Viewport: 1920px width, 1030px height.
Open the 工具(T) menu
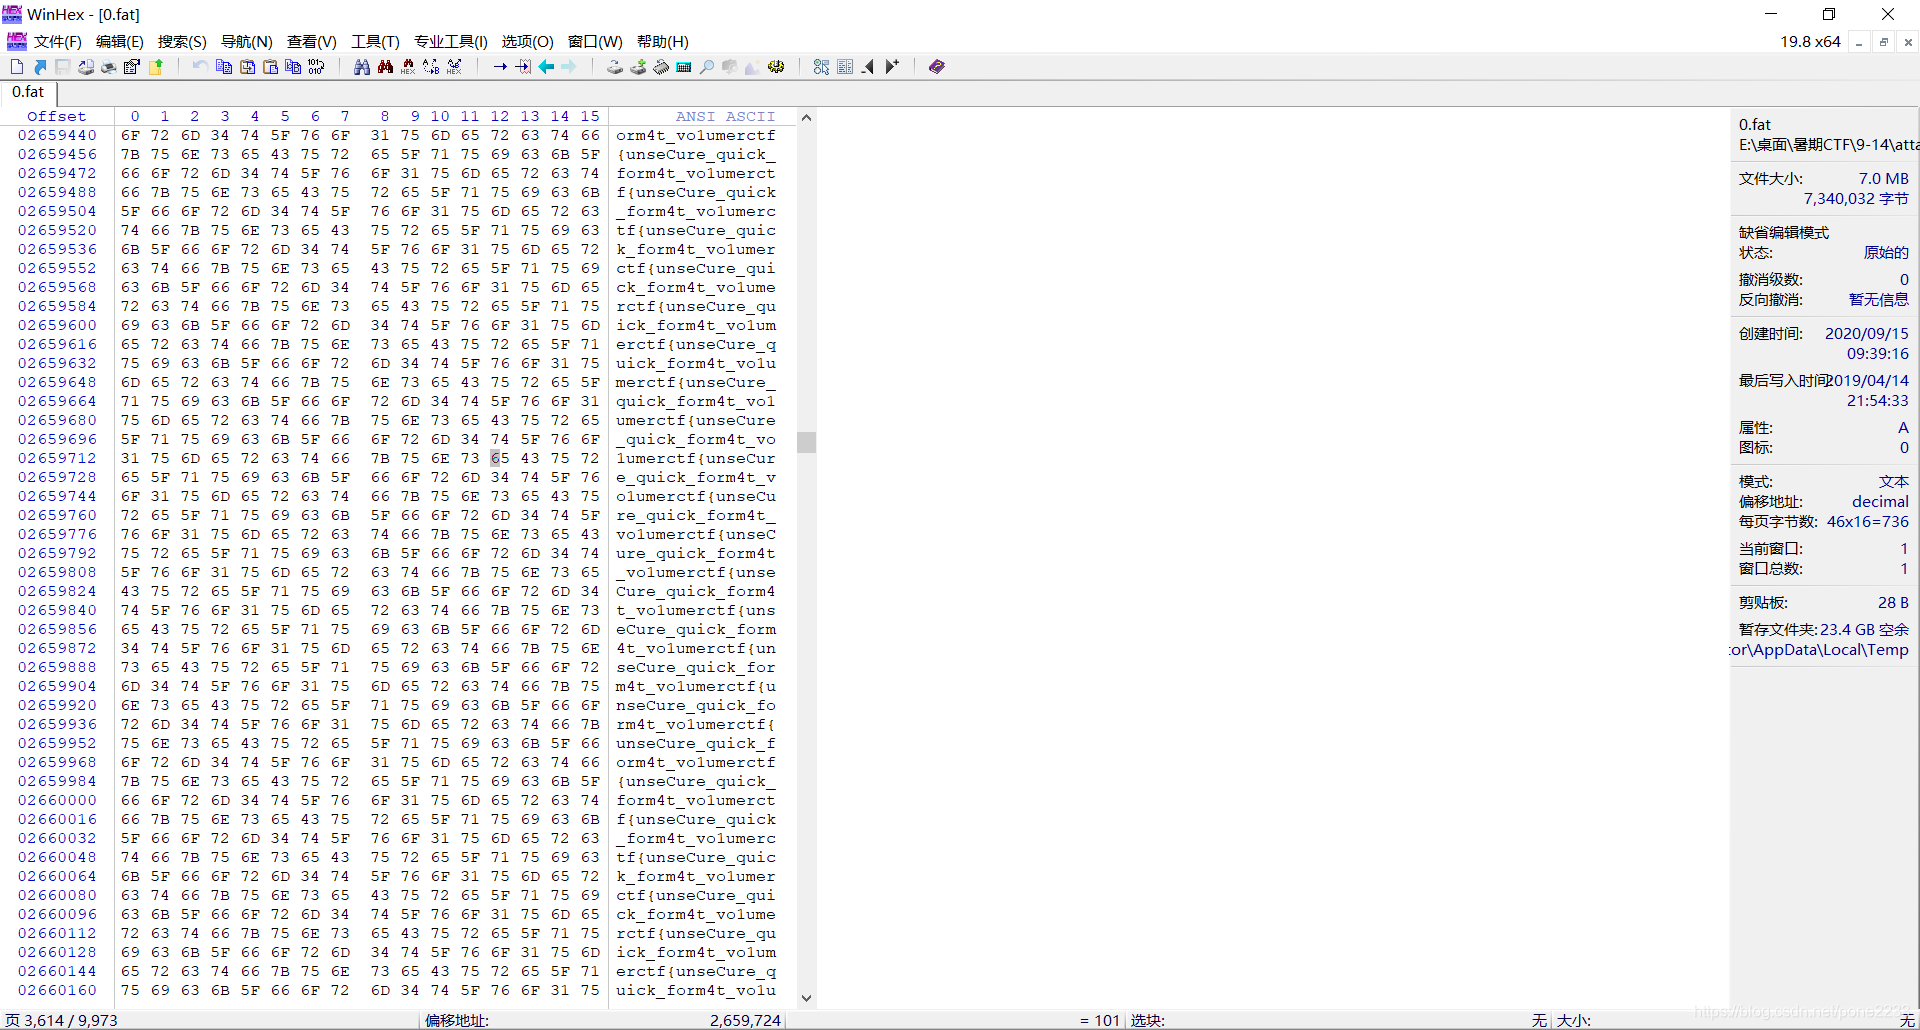point(375,42)
